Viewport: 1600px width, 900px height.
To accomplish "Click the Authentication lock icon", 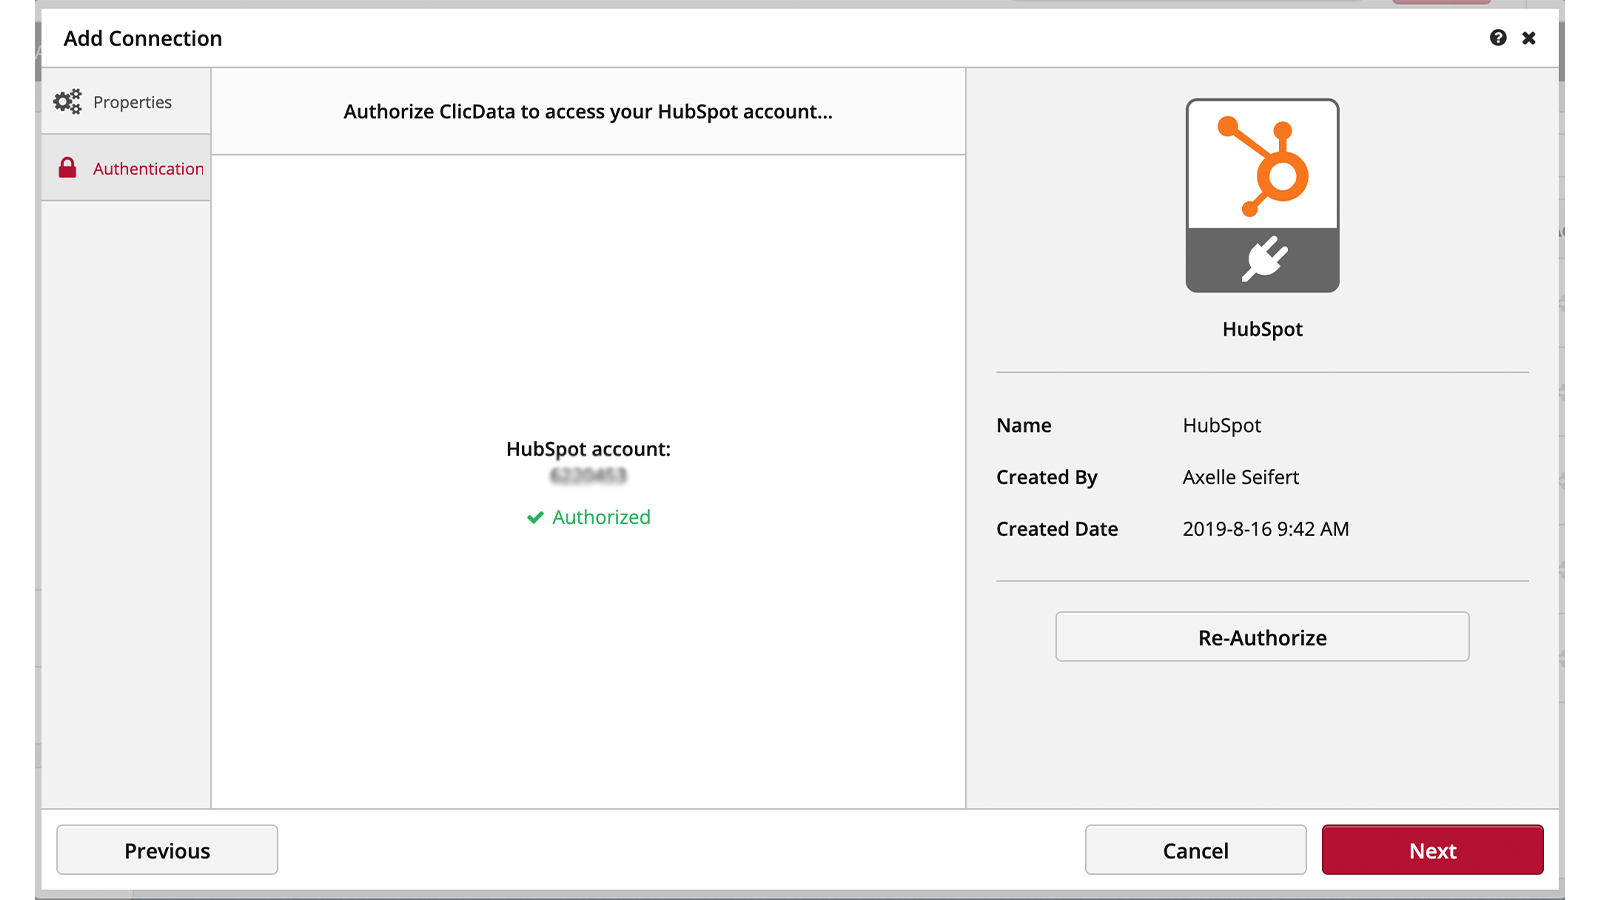I will pyautogui.click(x=67, y=168).
